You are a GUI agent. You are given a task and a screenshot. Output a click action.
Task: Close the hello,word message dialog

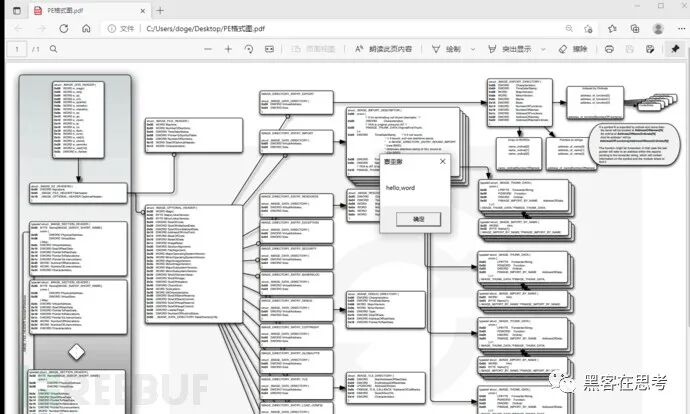tap(443, 161)
